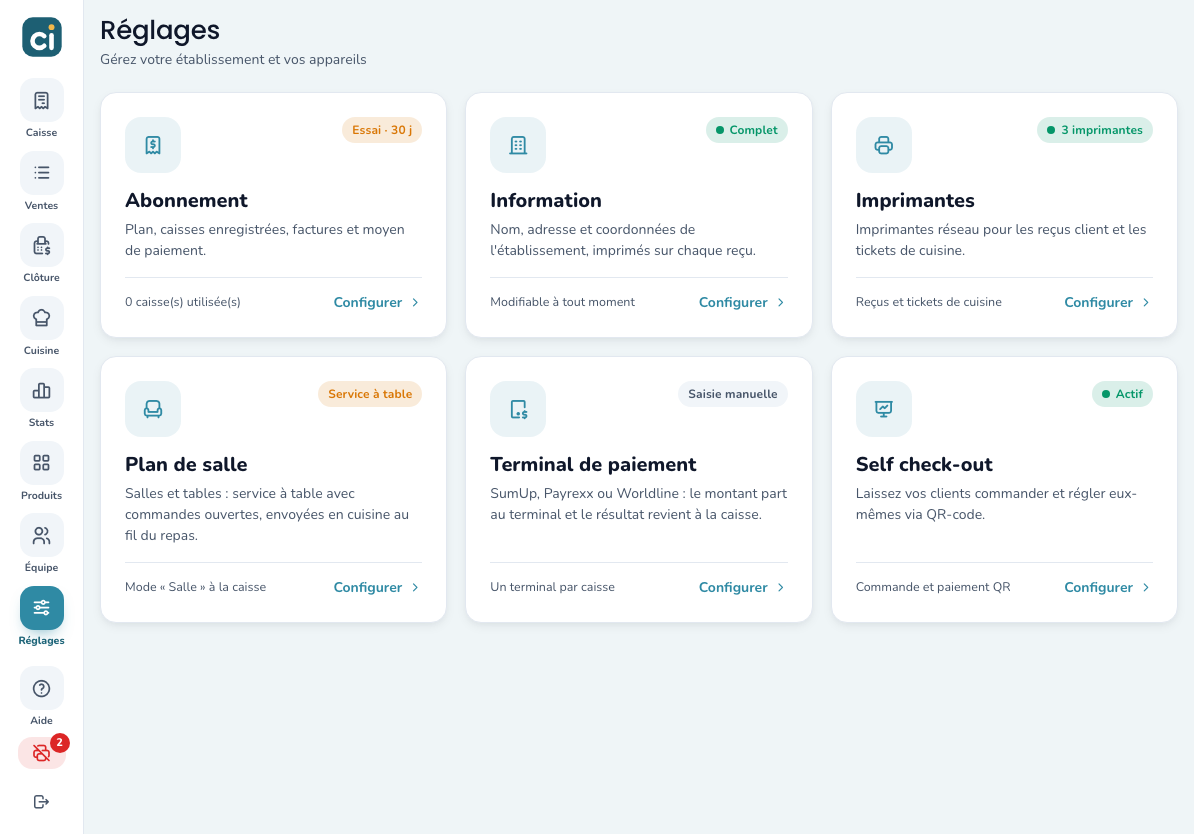Go to the Clôture menu label

(x=42, y=277)
